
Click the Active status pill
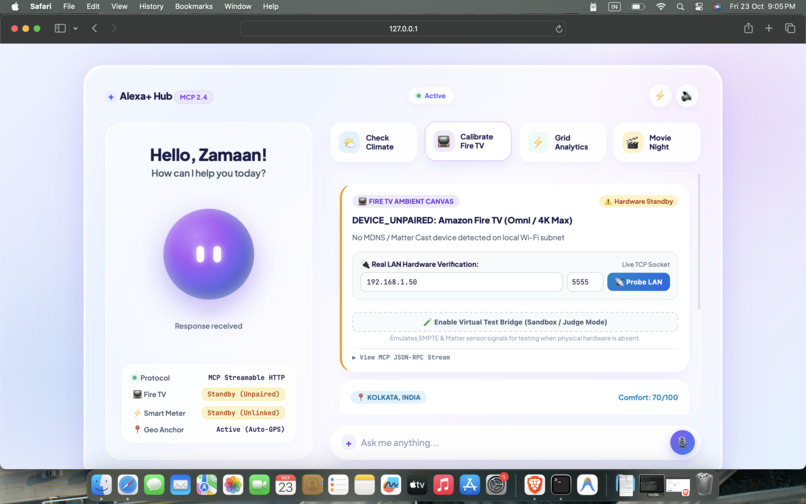point(431,96)
